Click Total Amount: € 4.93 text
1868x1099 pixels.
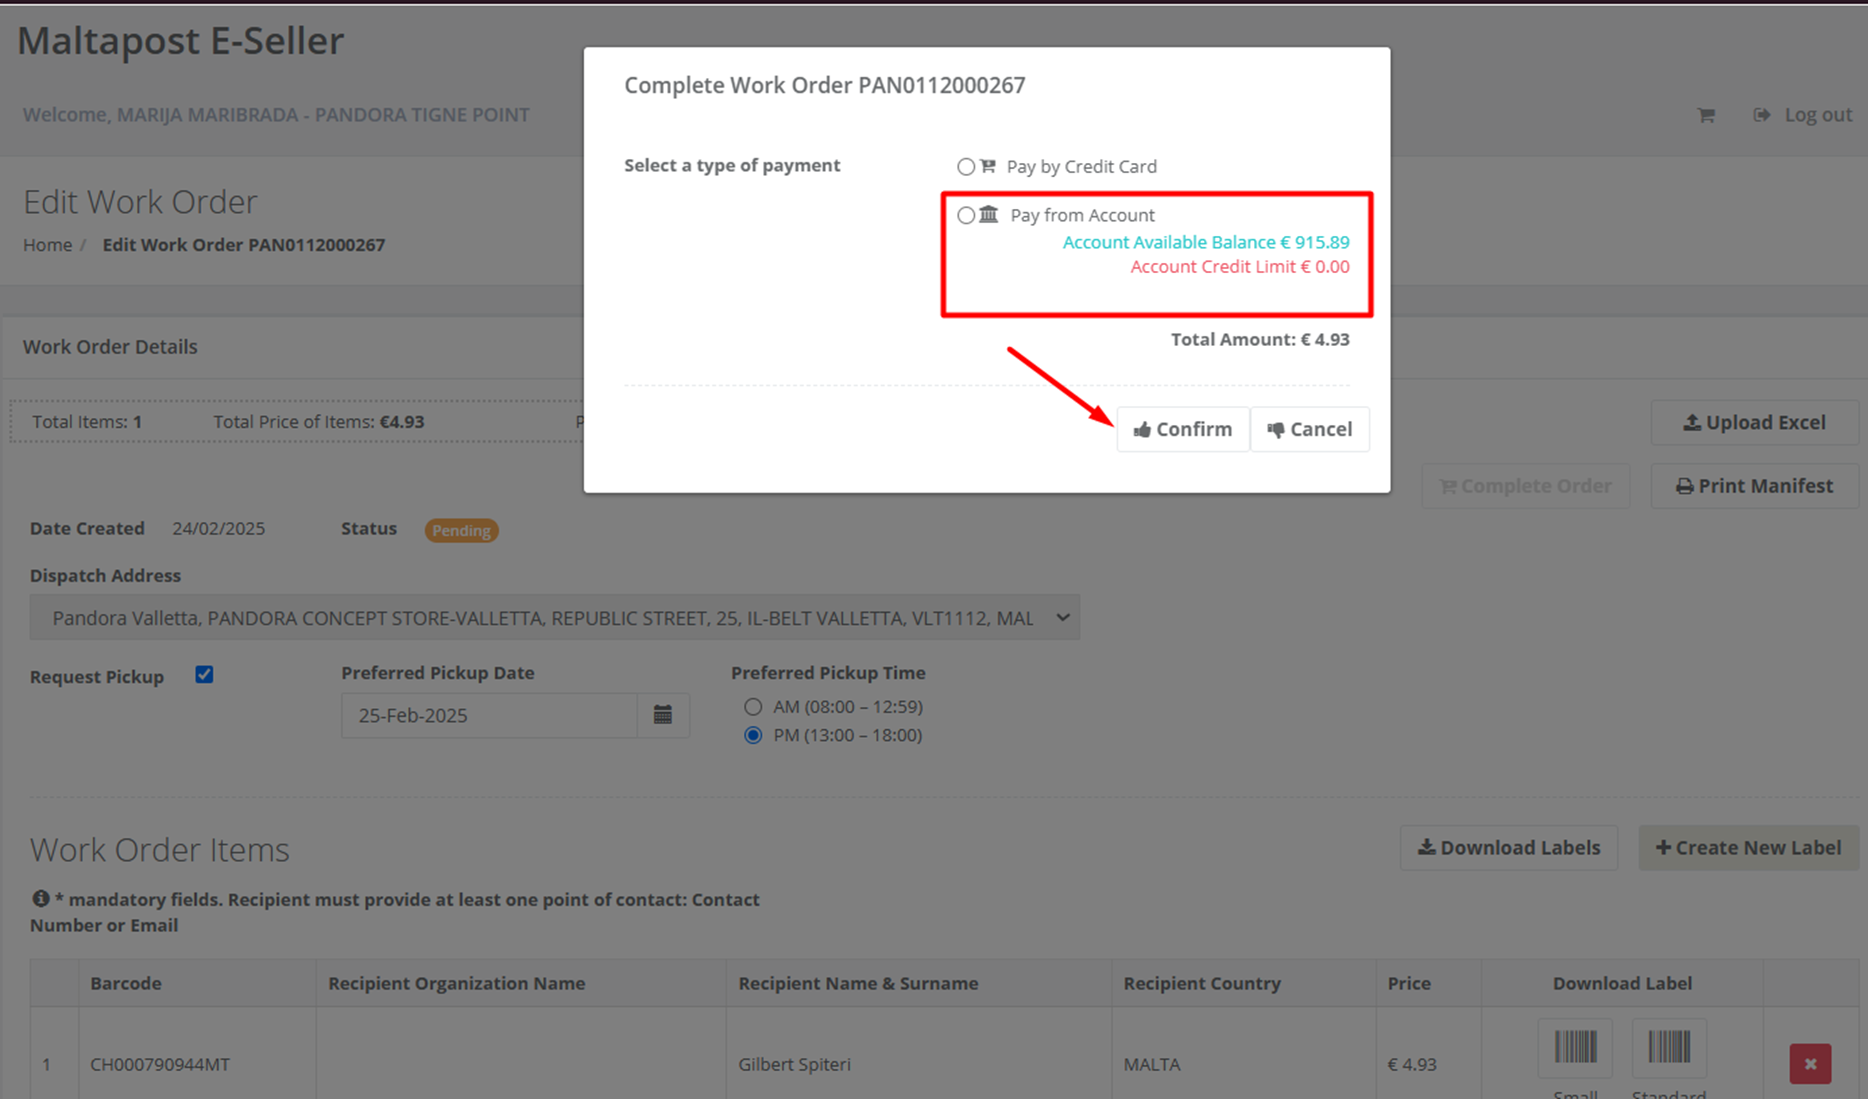tap(1260, 340)
